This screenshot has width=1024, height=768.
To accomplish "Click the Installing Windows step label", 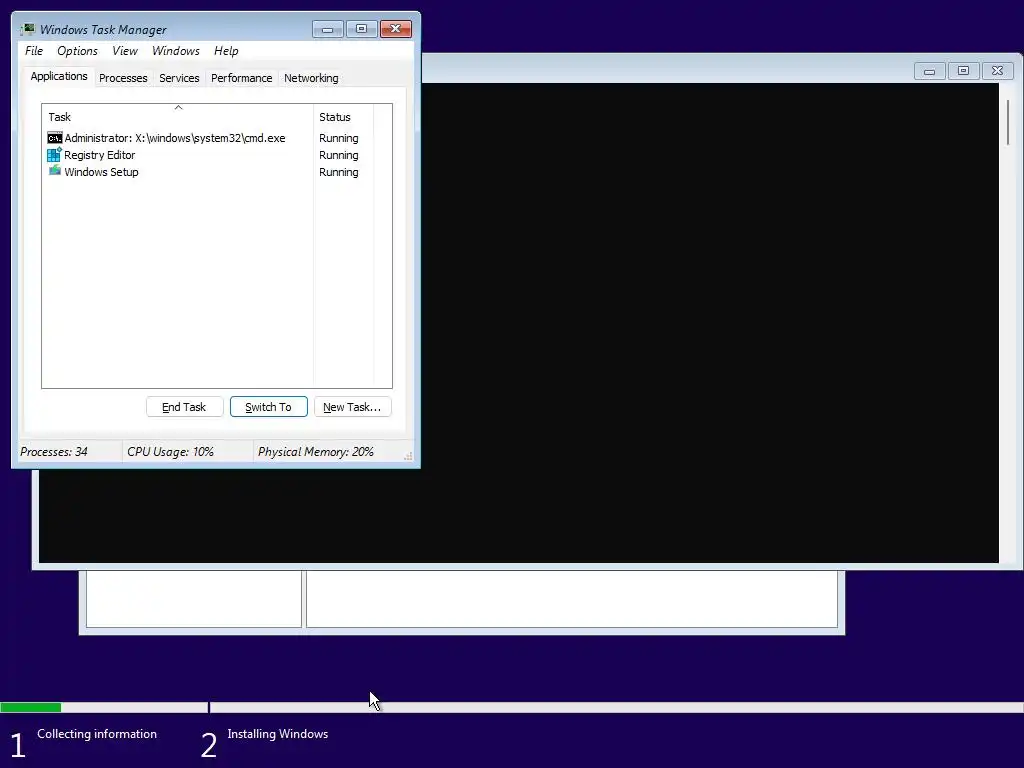I will coord(278,734).
